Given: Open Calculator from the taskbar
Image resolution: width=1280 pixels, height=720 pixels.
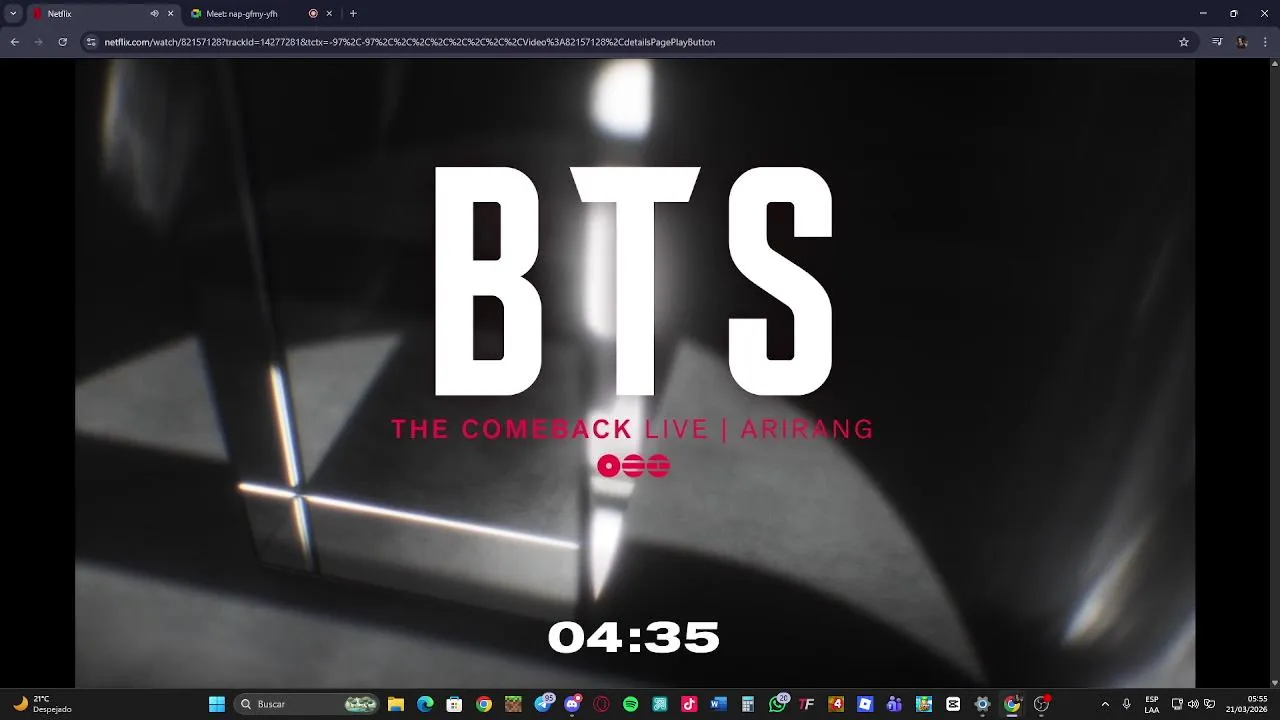Looking at the screenshot, I should tap(747, 704).
